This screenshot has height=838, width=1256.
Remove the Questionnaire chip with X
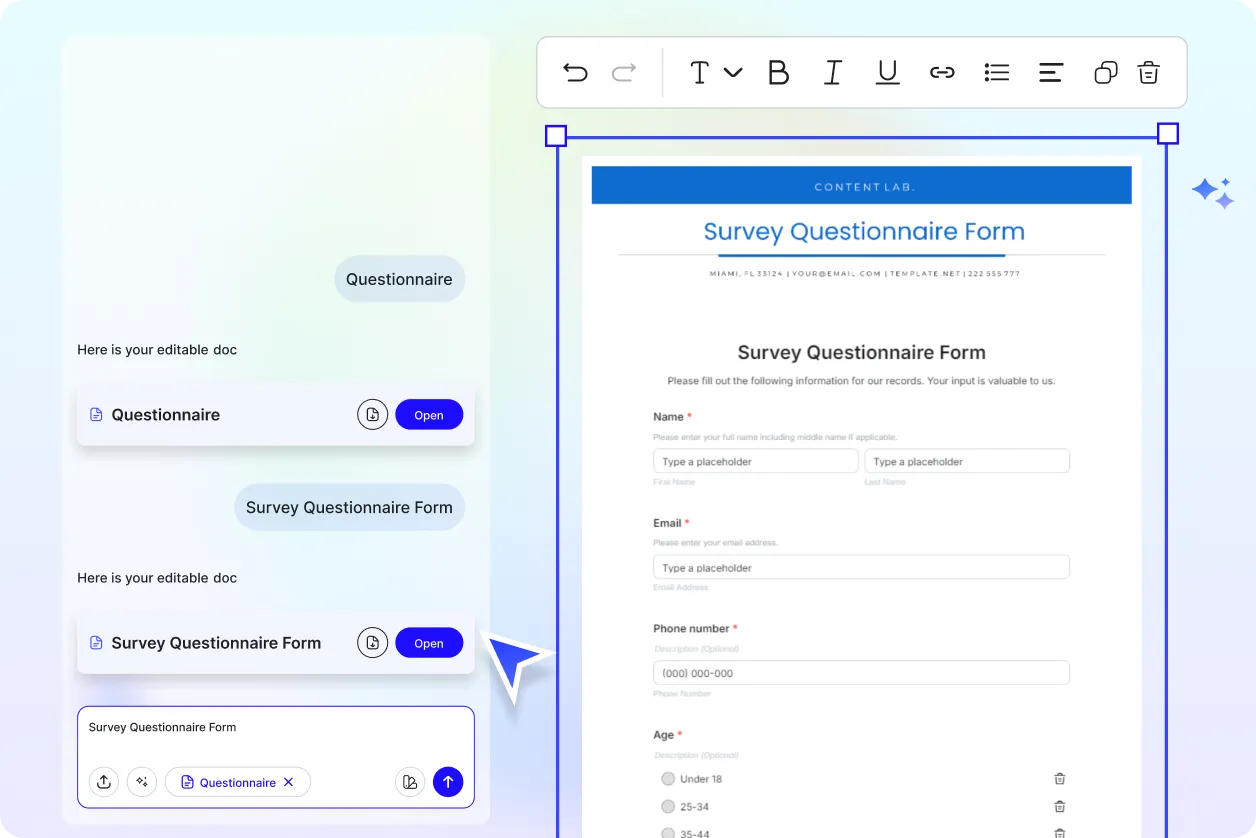288,782
